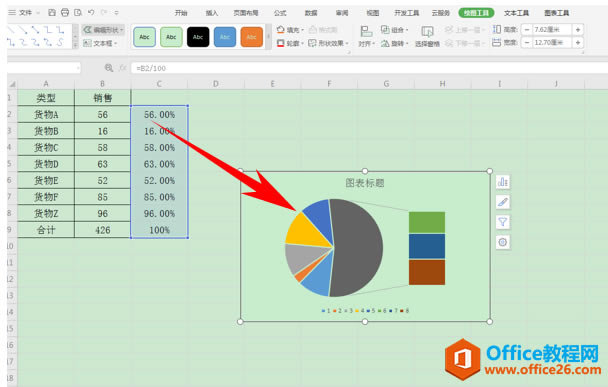Open the 对齐 align dropdown
Viewport: 608px width, 387px height.
[x=366, y=36]
